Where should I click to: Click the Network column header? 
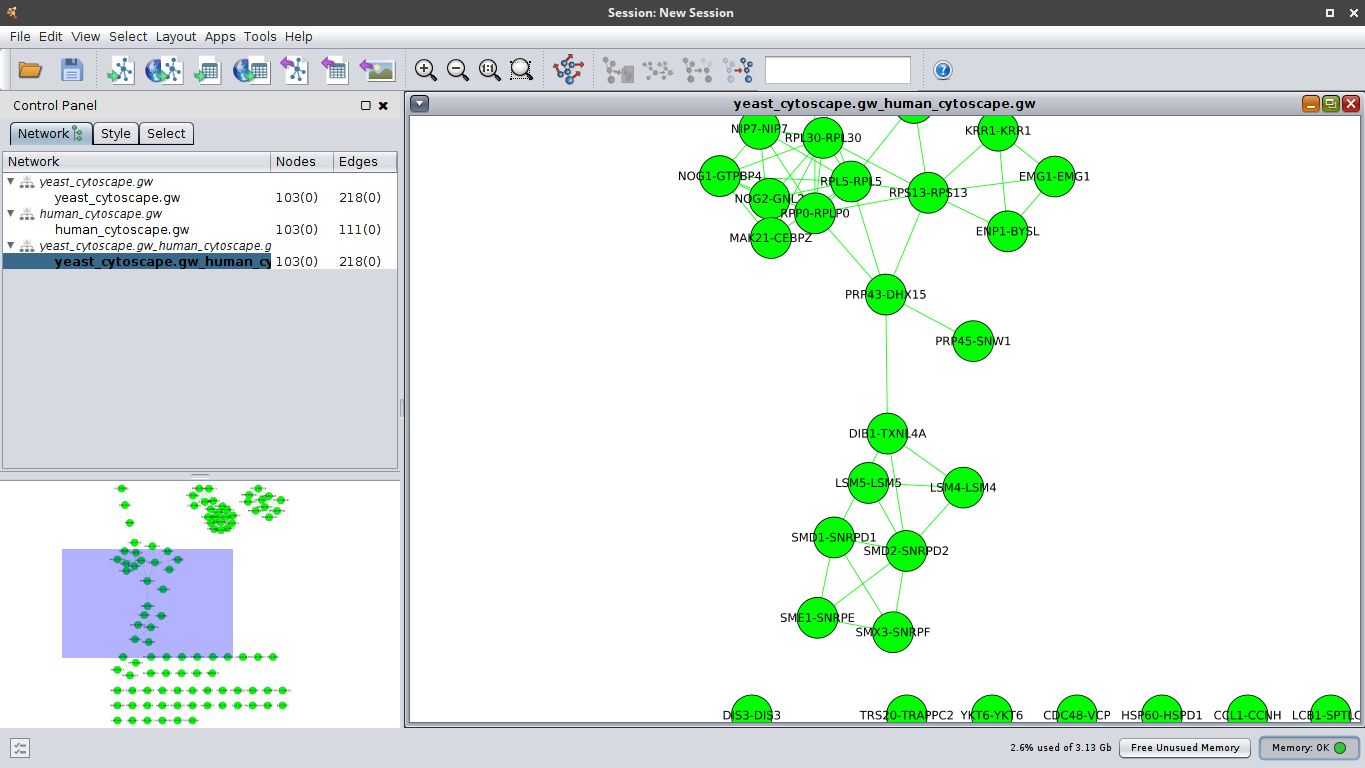coord(137,161)
